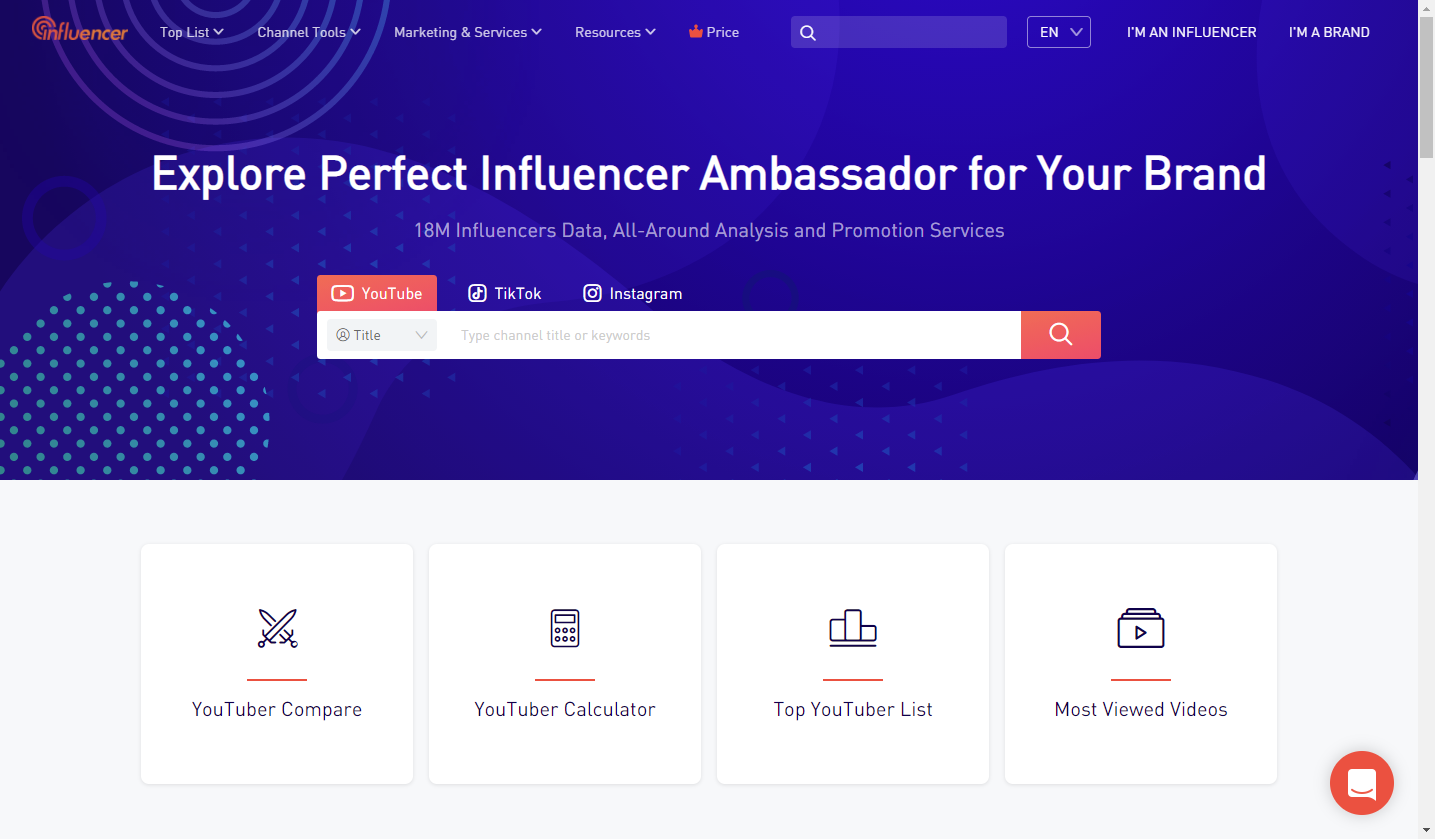Screen dimensions: 1435x839
Task: Click the crossed swords compare icon
Action: [x=277, y=628]
